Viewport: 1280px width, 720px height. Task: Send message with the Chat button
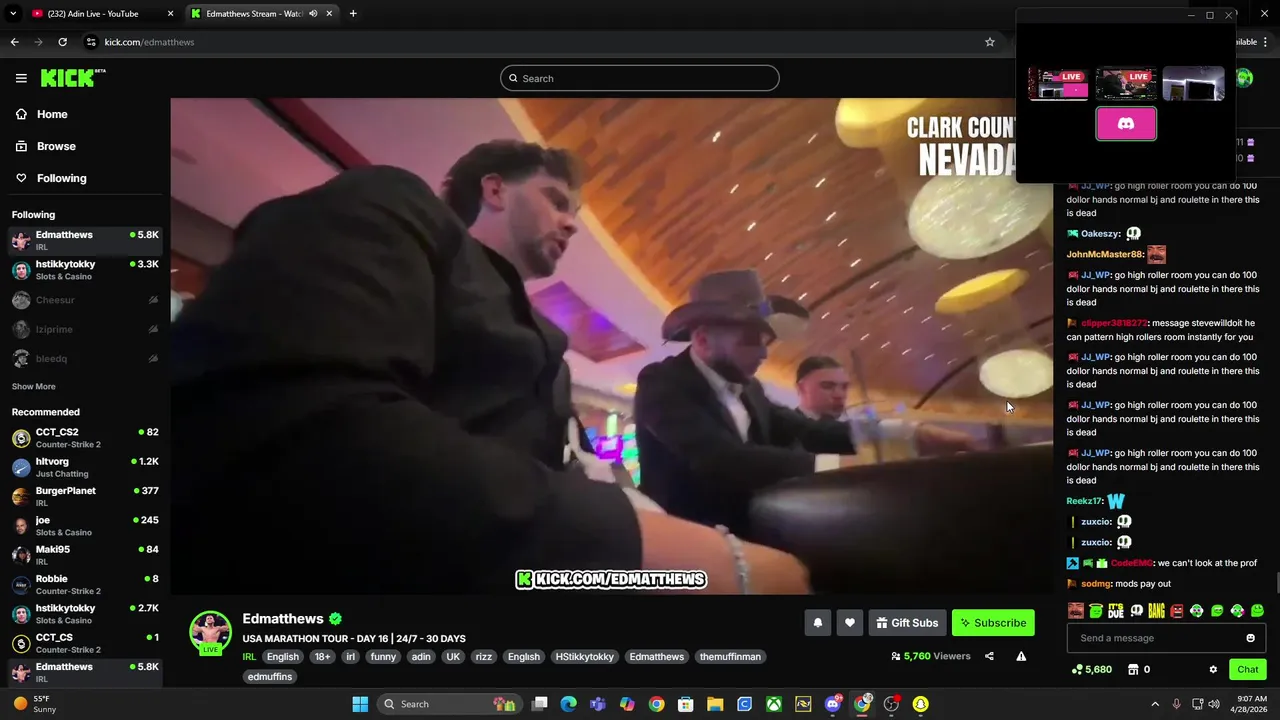click(1248, 669)
